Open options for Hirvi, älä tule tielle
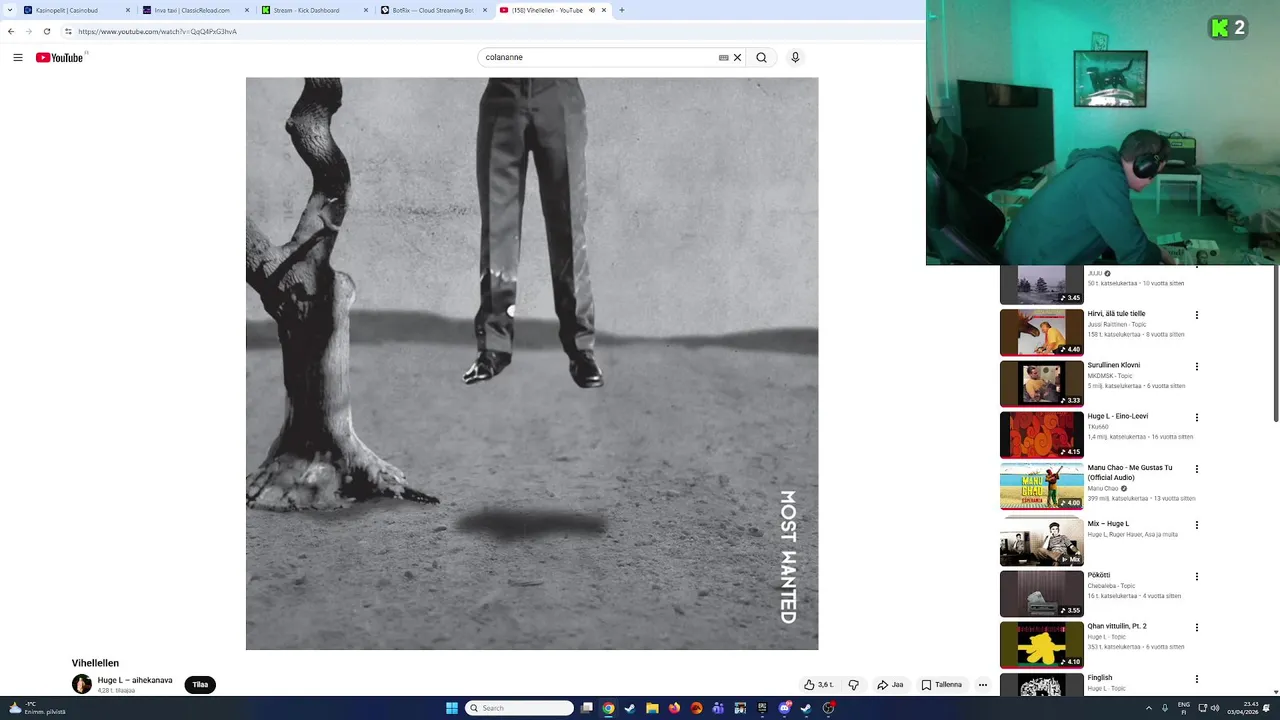The height and width of the screenshot is (720, 1280). tap(1196, 315)
